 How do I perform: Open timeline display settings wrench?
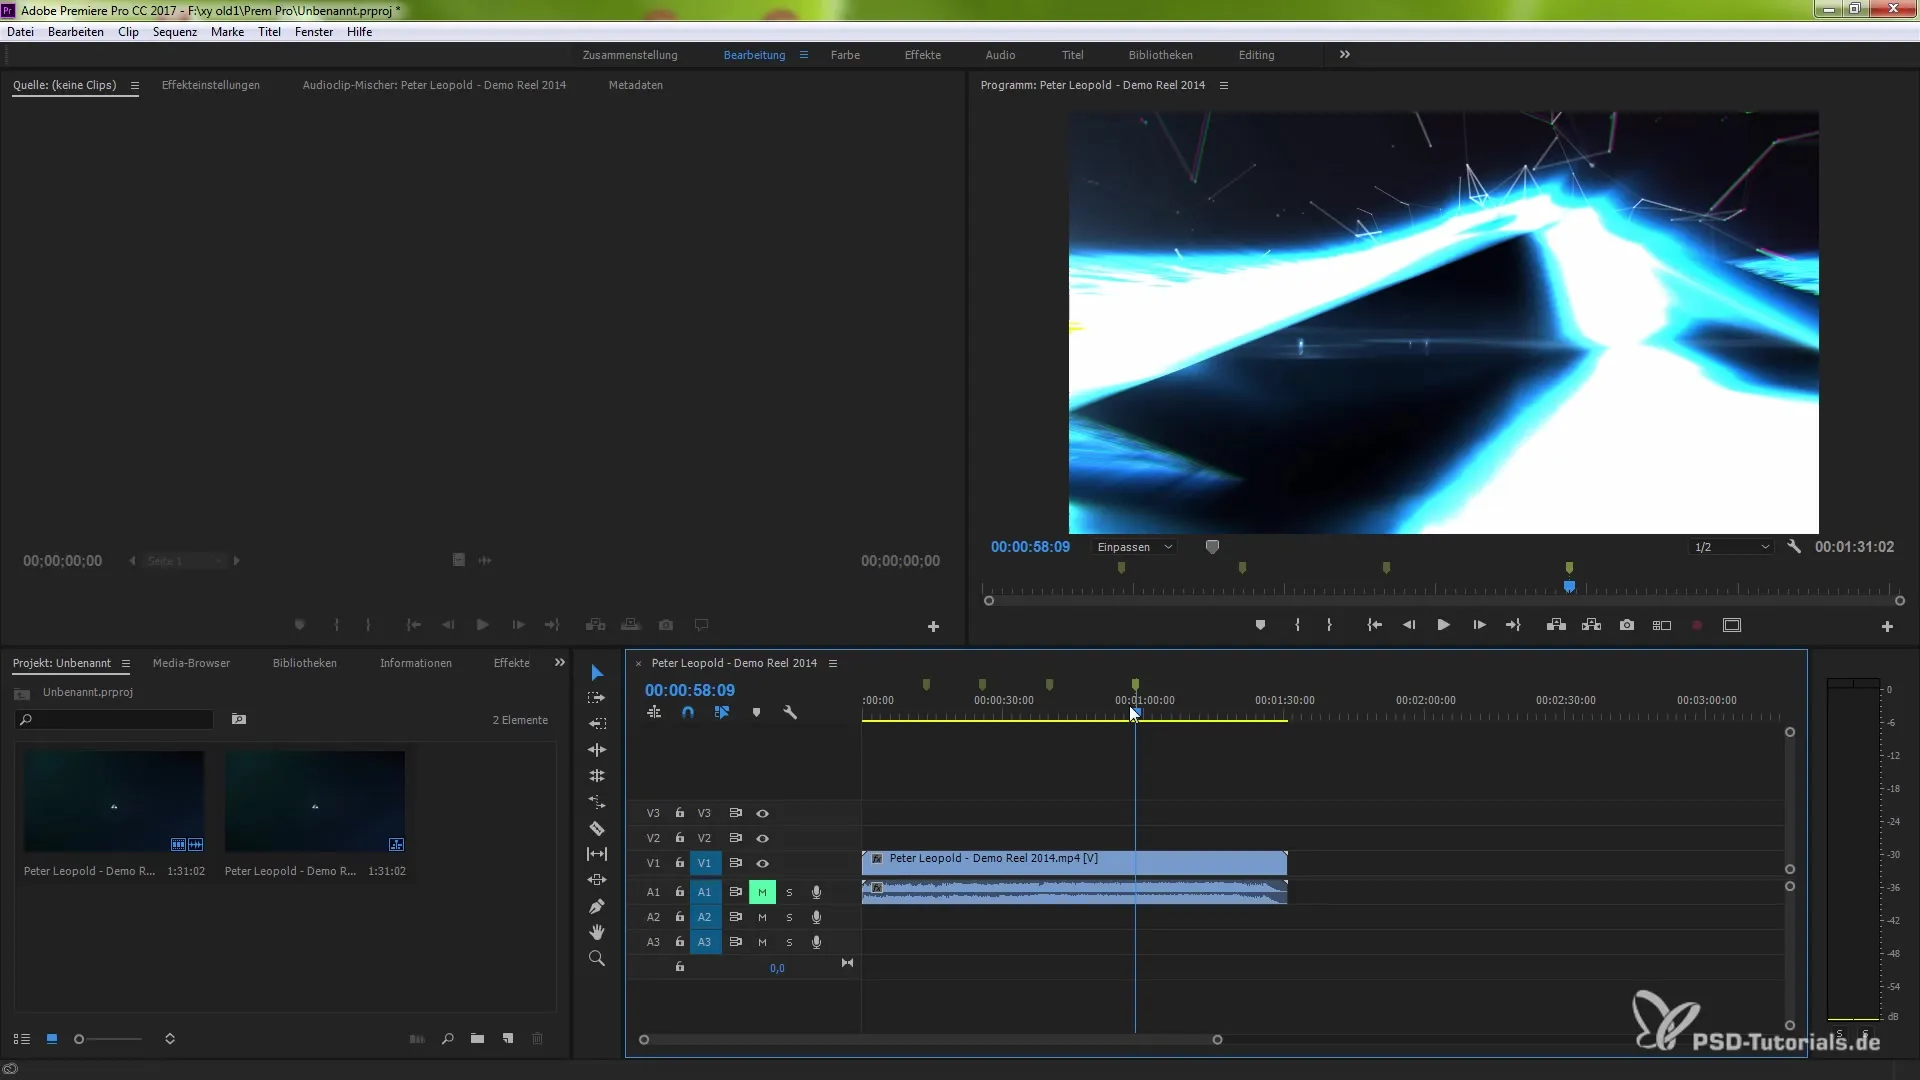pyautogui.click(x=790, y=713)
